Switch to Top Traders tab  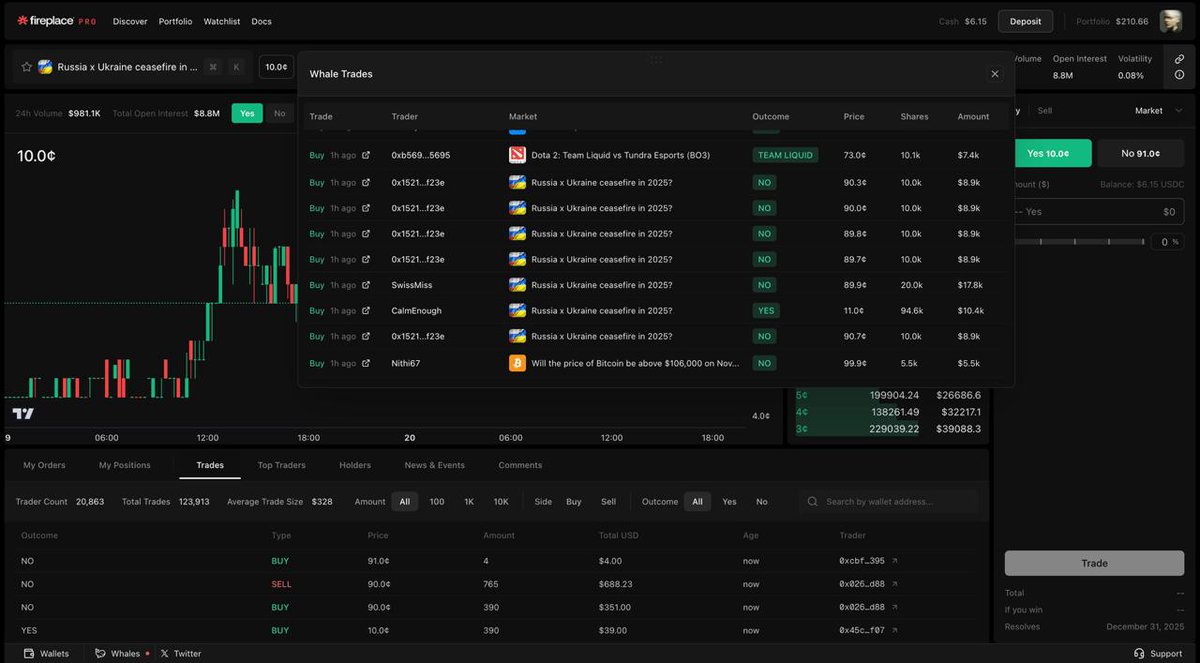(x=282, y=465)
